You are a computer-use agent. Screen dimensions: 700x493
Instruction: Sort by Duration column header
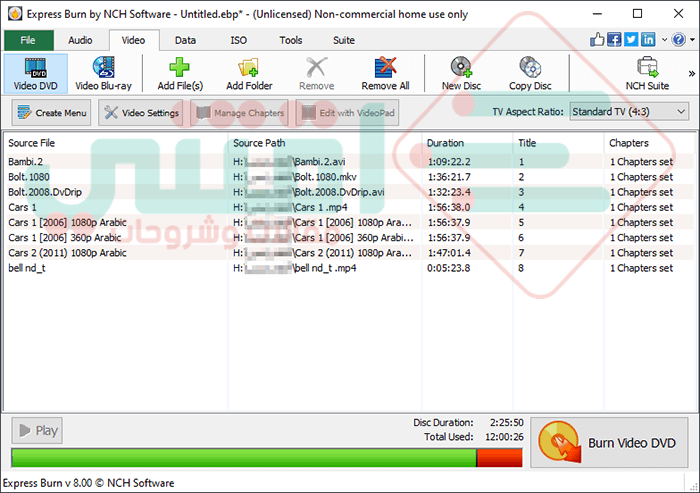point(467,143)
